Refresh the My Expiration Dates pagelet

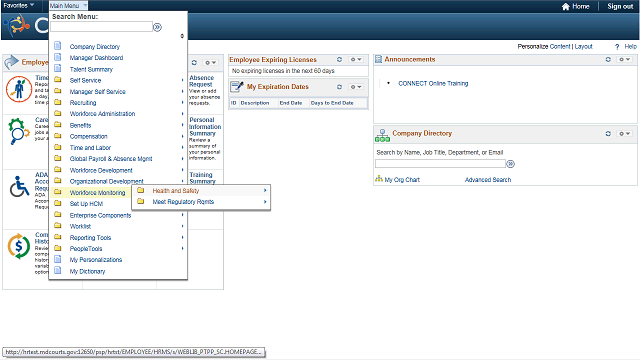point(339,87)
